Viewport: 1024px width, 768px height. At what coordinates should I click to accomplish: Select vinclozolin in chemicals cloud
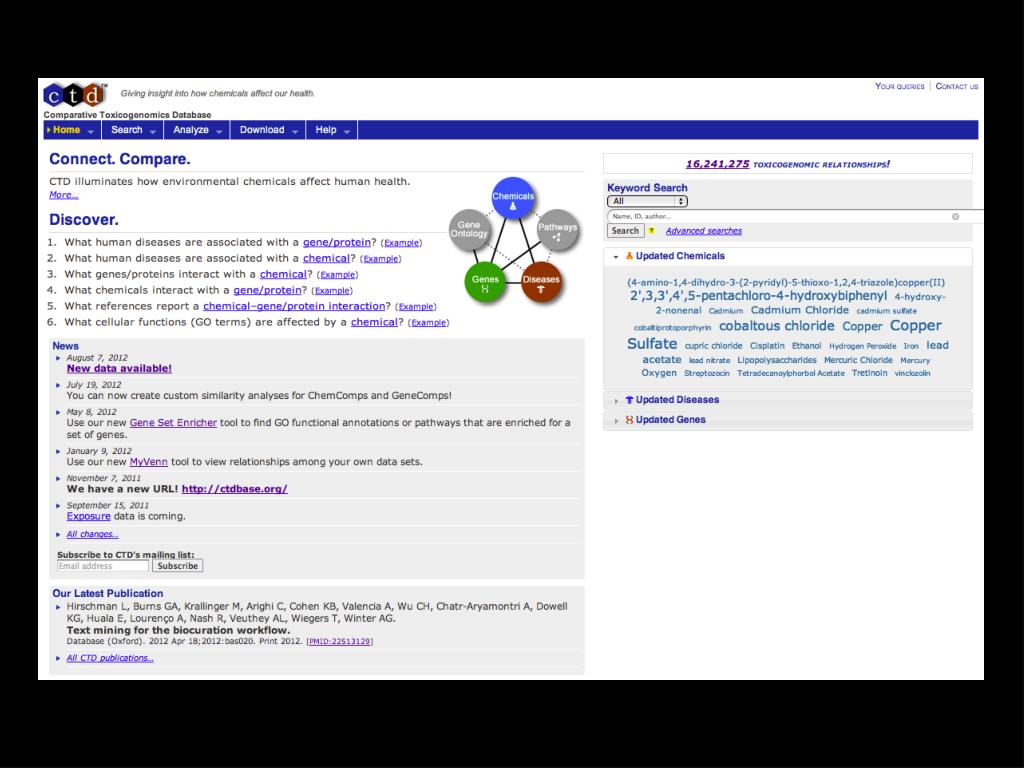point(912,374)
